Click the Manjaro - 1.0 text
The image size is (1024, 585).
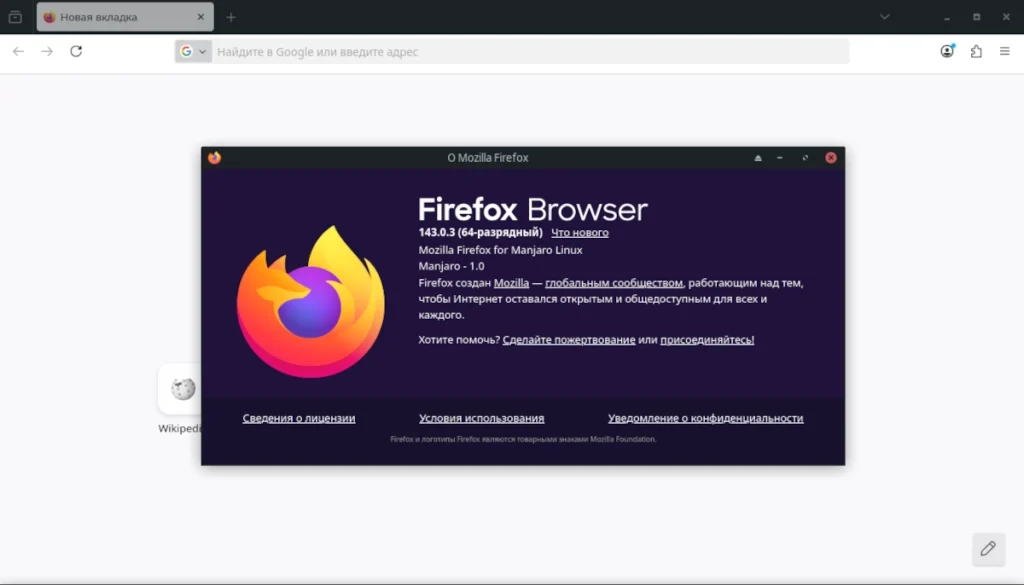[451, 266]
